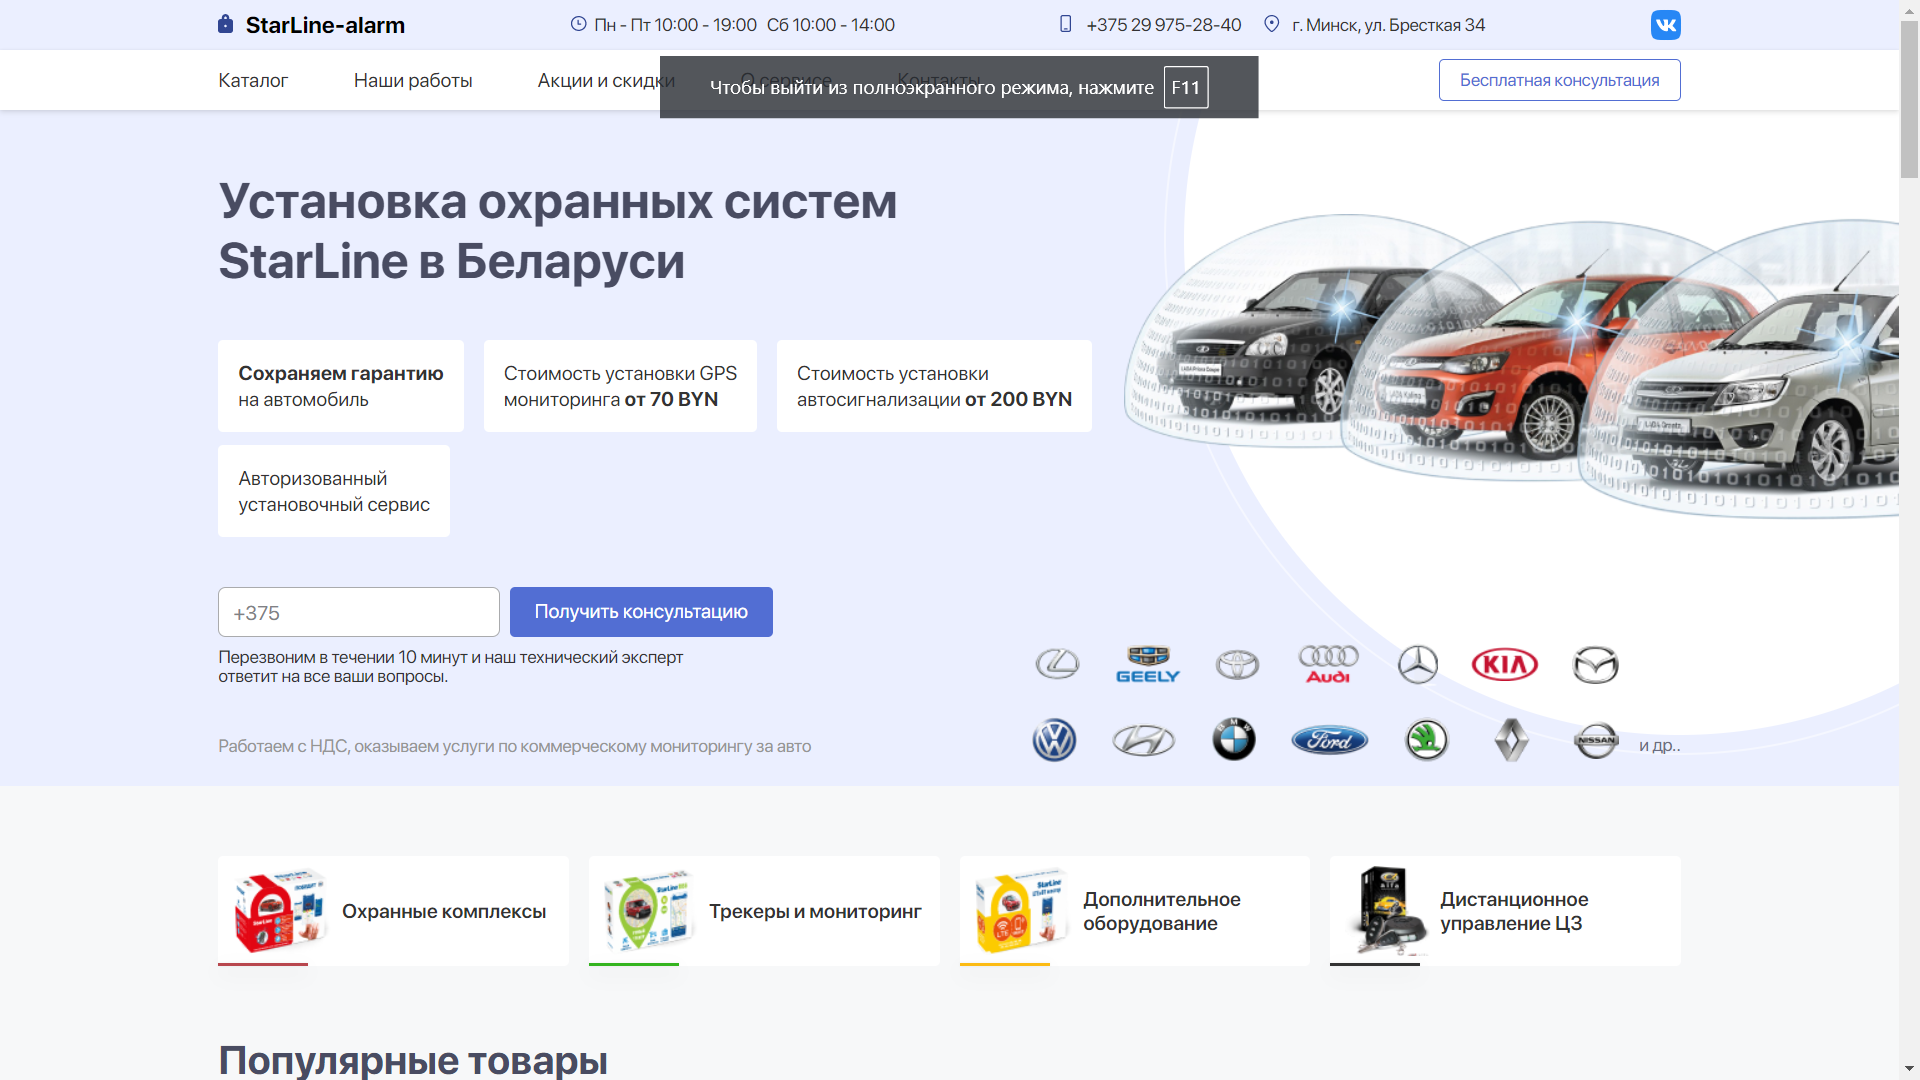Call the +375 29 975-28-40 phone link

point(1164,25)
